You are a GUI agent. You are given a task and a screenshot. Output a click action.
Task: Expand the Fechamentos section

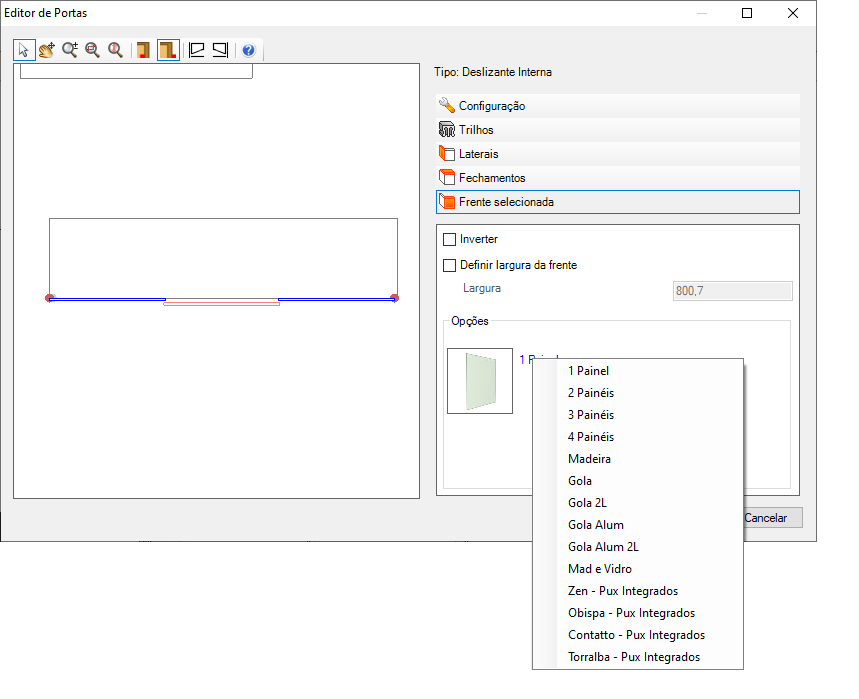(618, 178)
